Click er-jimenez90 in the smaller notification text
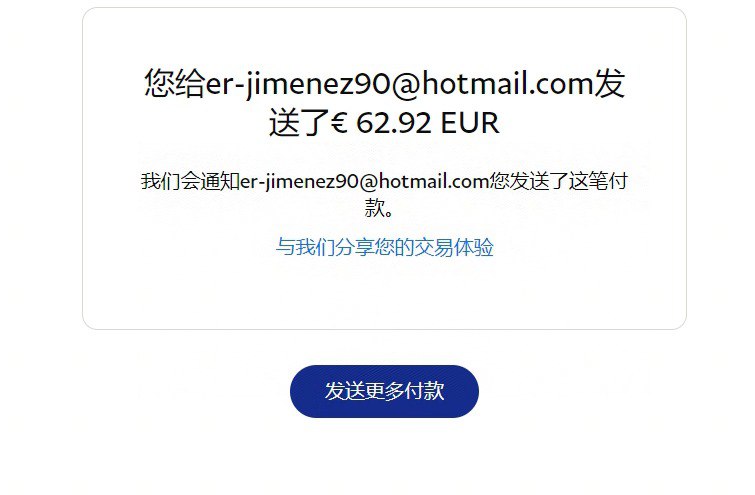This screenshot has height=495, width=755. pos(299,182)
